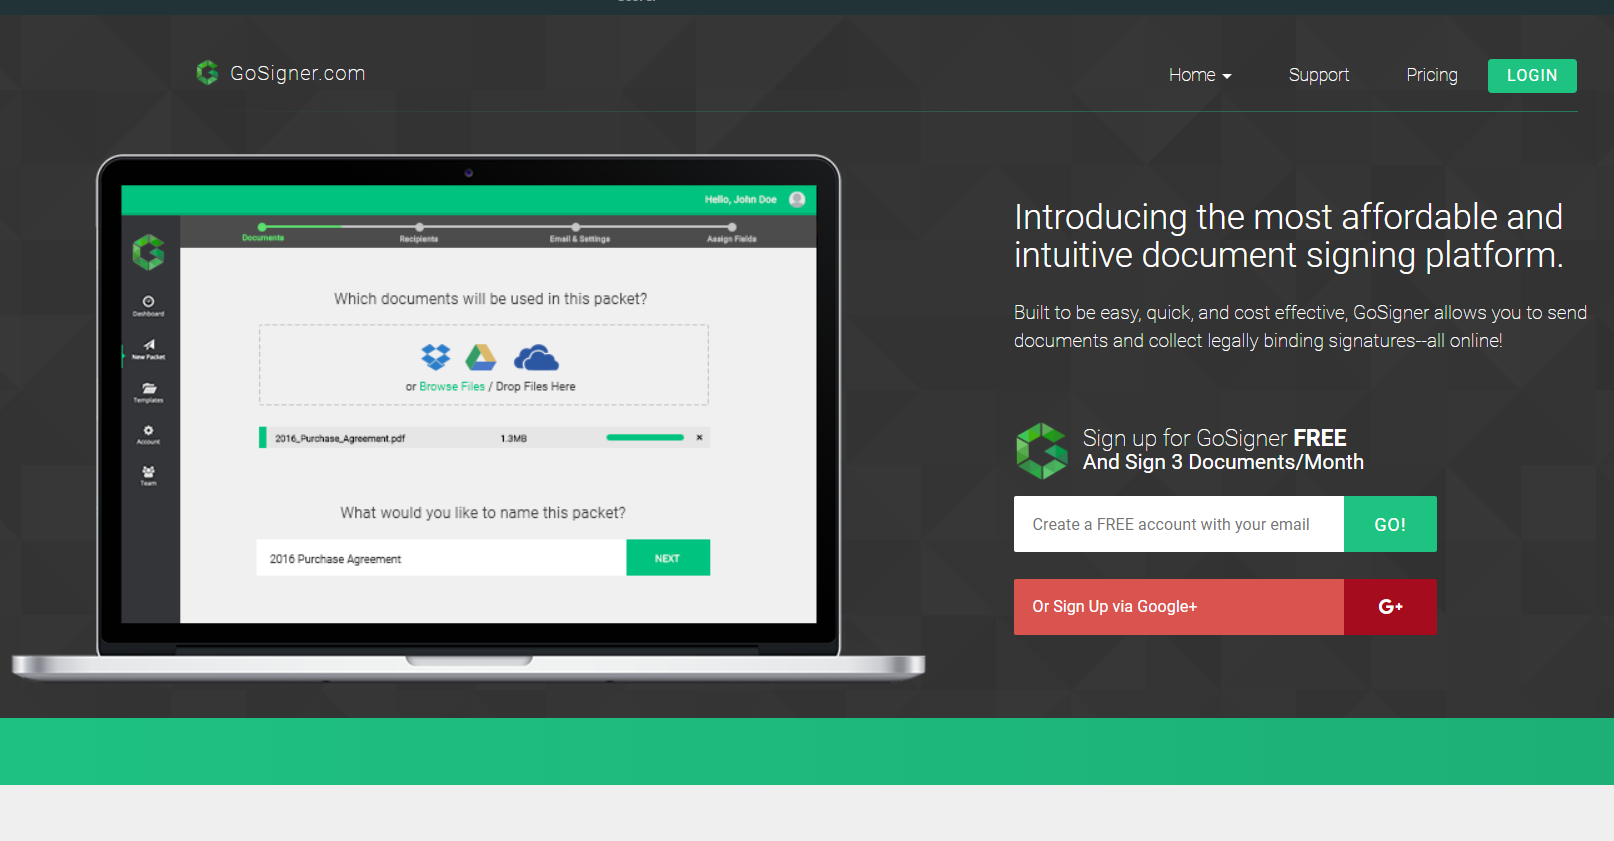The image size is (1614, 841).
Task: Click the 2016_Purchase_Agreement.pdf file name
Action: [x=340, y=438]
